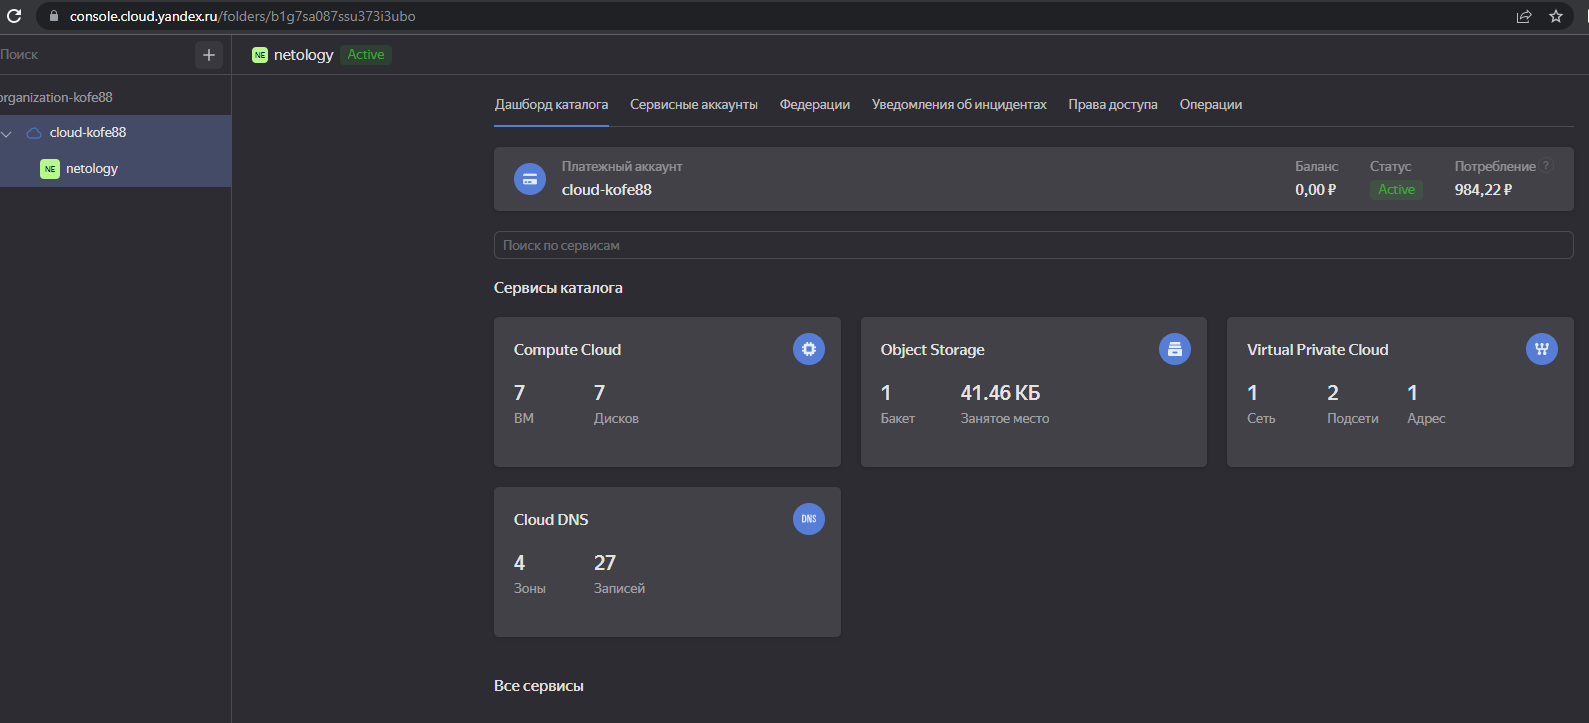Collapse the cloud-kofe88 tree node
Screen dimensions: 1589x723
pos(7,133)
